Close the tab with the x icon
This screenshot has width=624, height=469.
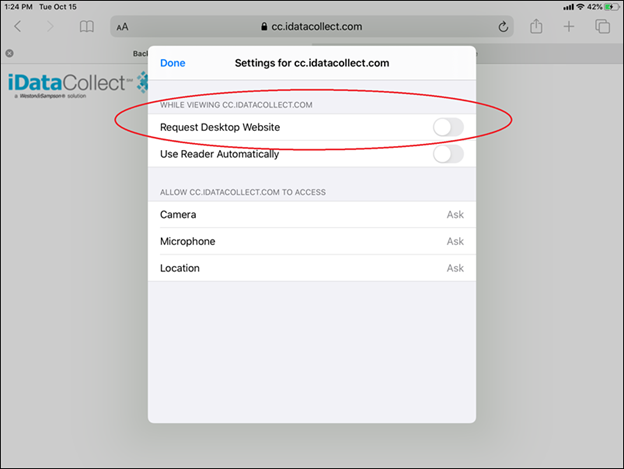10,53
